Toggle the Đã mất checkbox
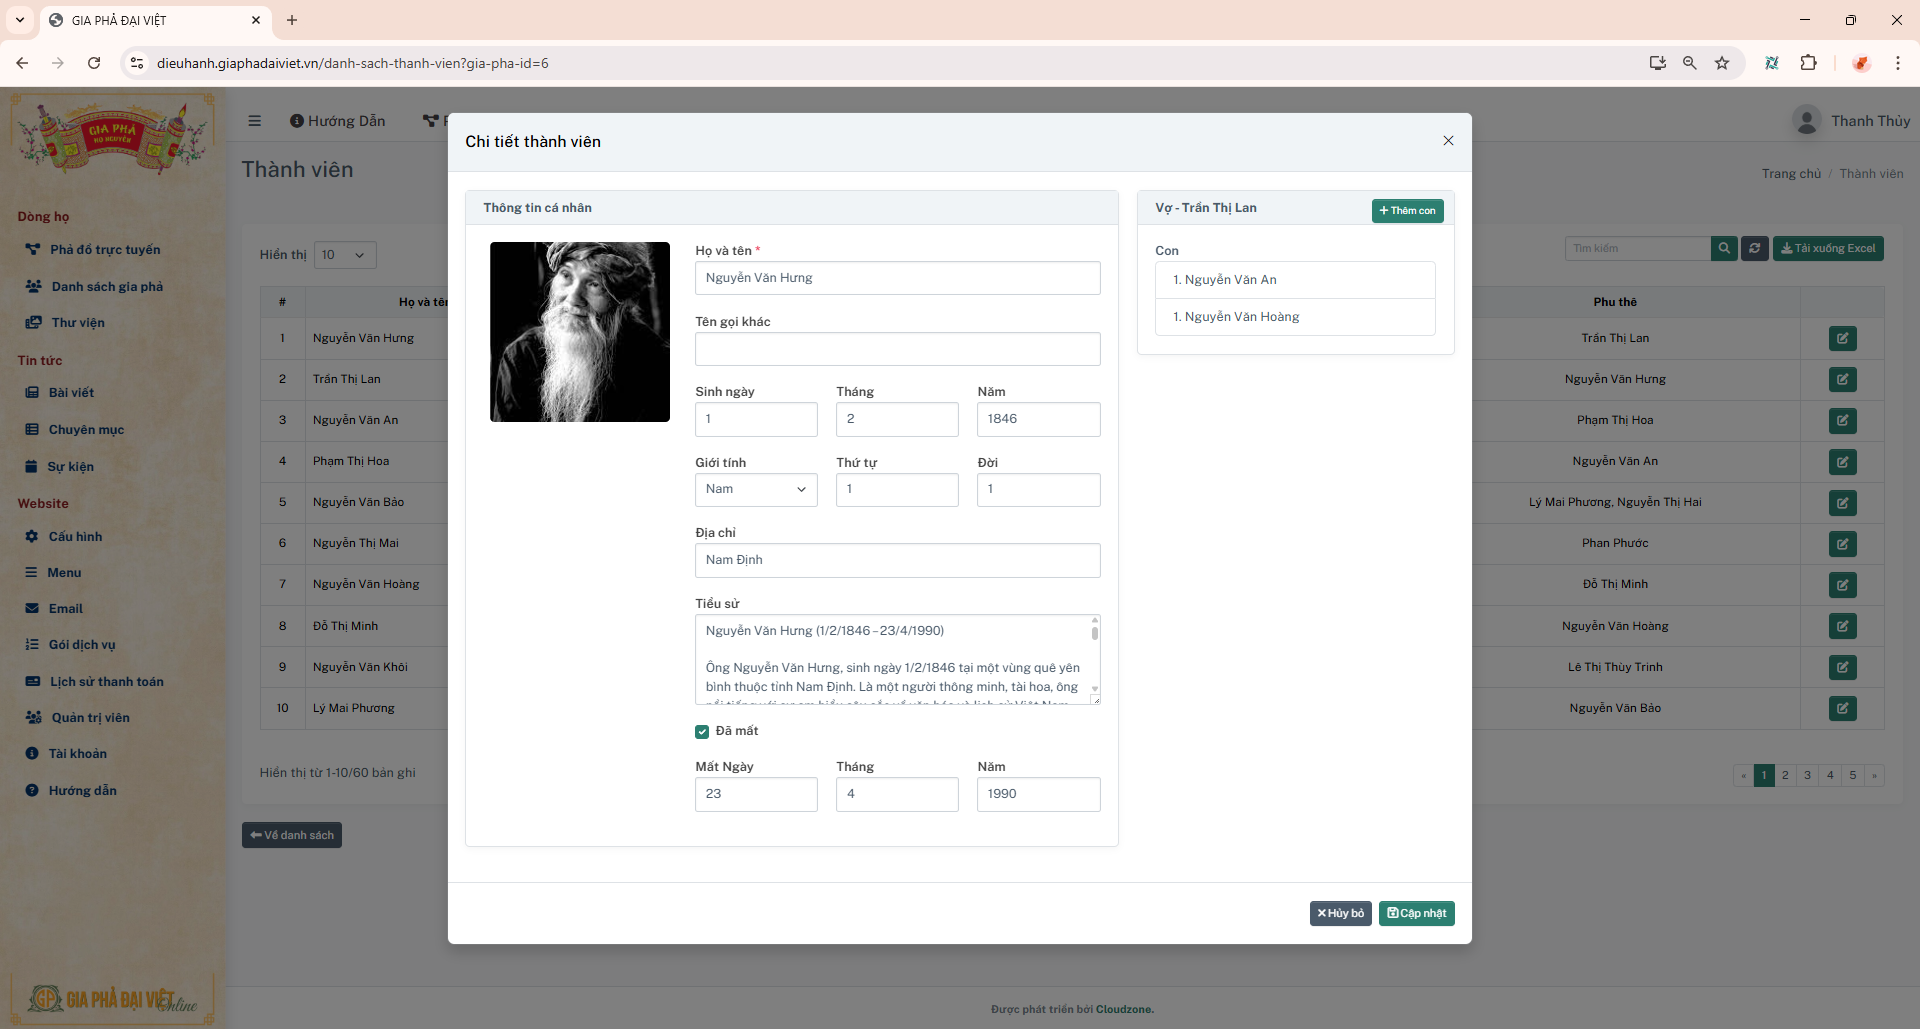 point(702,732)
